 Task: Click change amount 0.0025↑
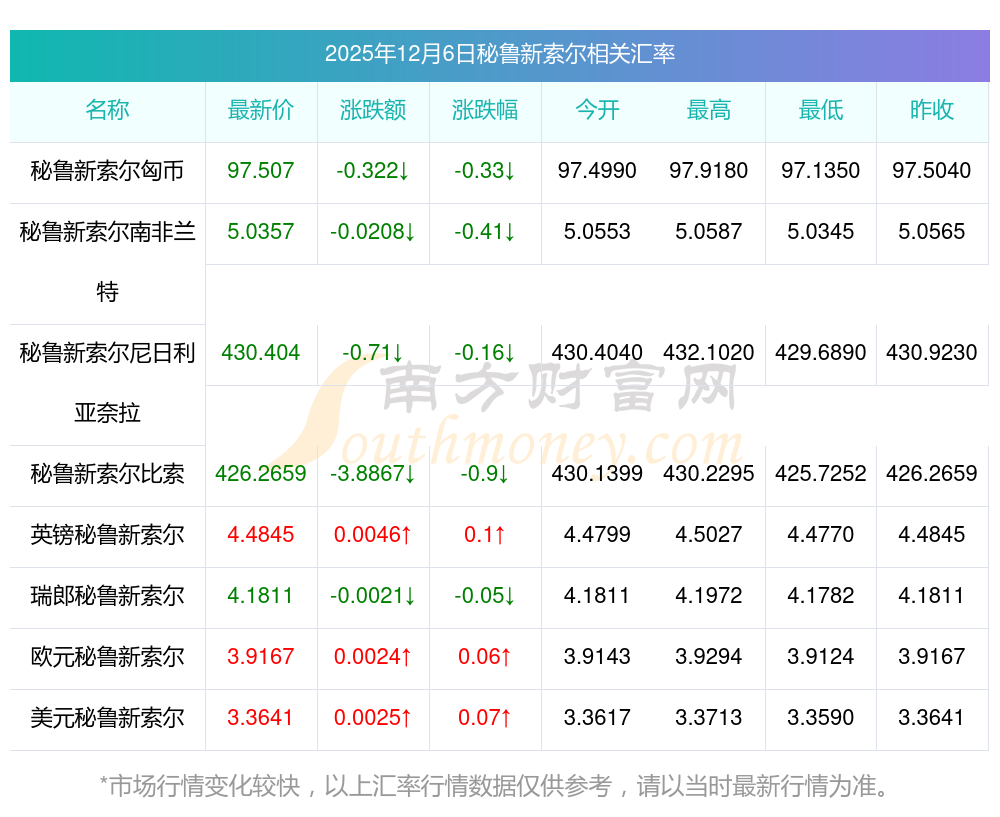[373, 718]
